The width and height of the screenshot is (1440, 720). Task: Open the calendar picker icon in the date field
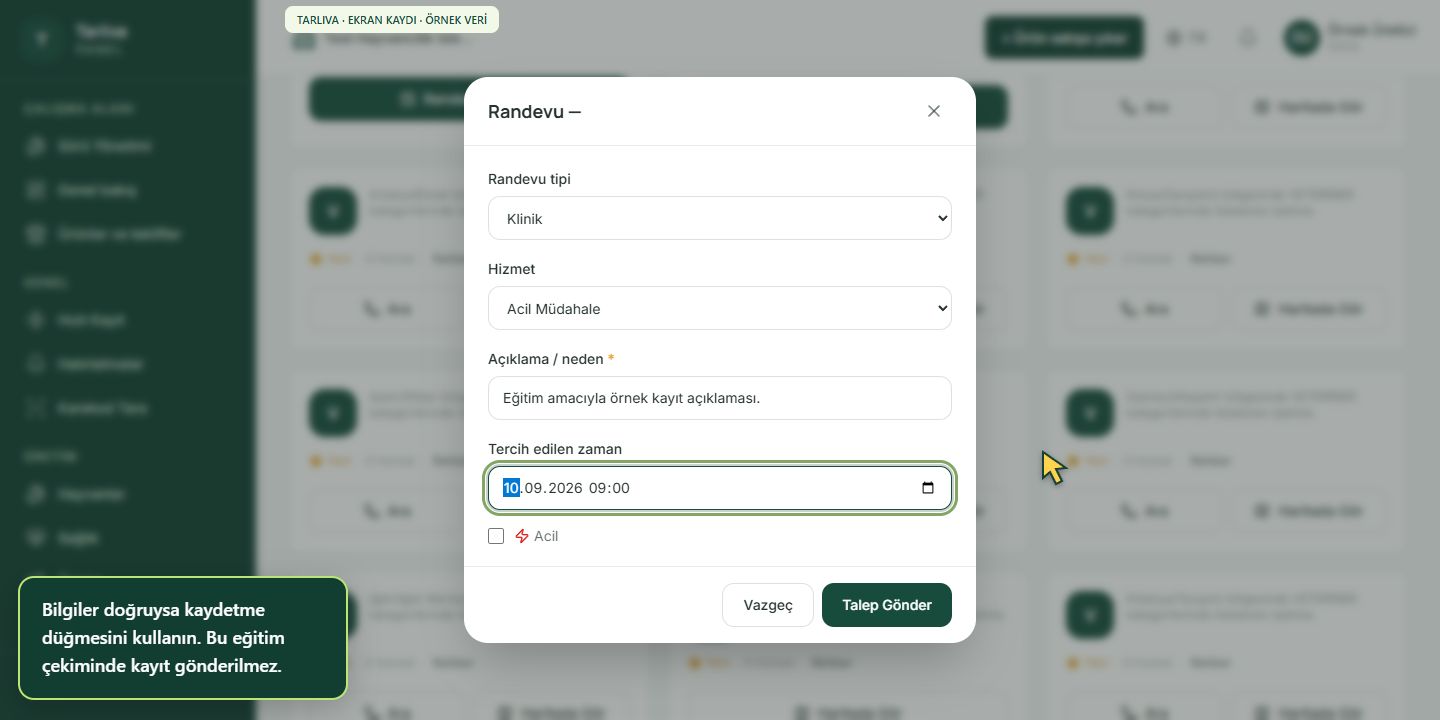tap(928, 488)
